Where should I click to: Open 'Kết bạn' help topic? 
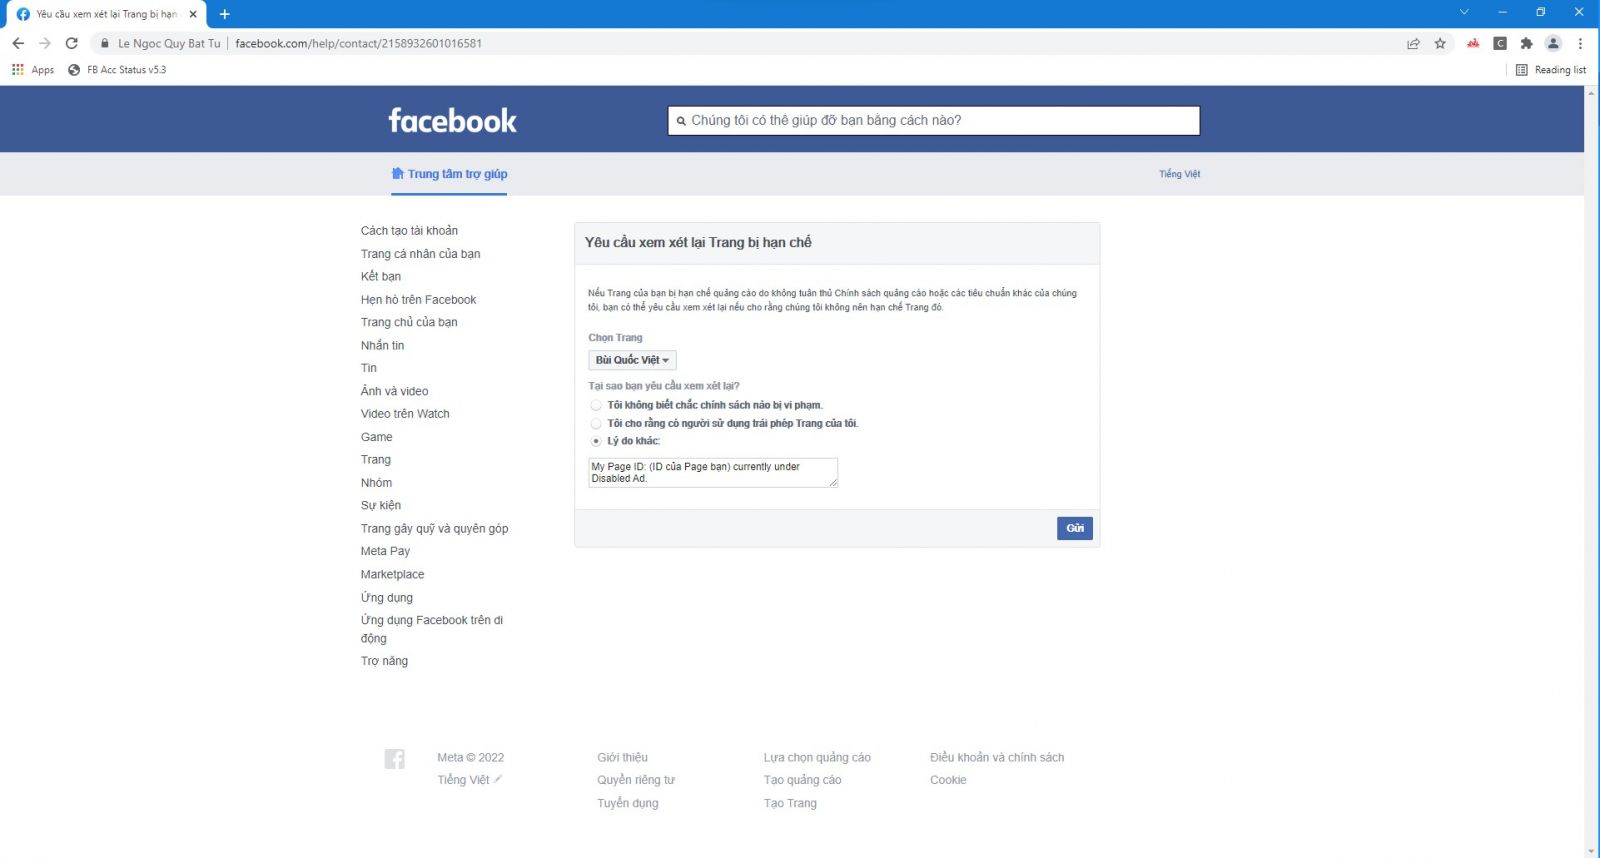[381, 277]
